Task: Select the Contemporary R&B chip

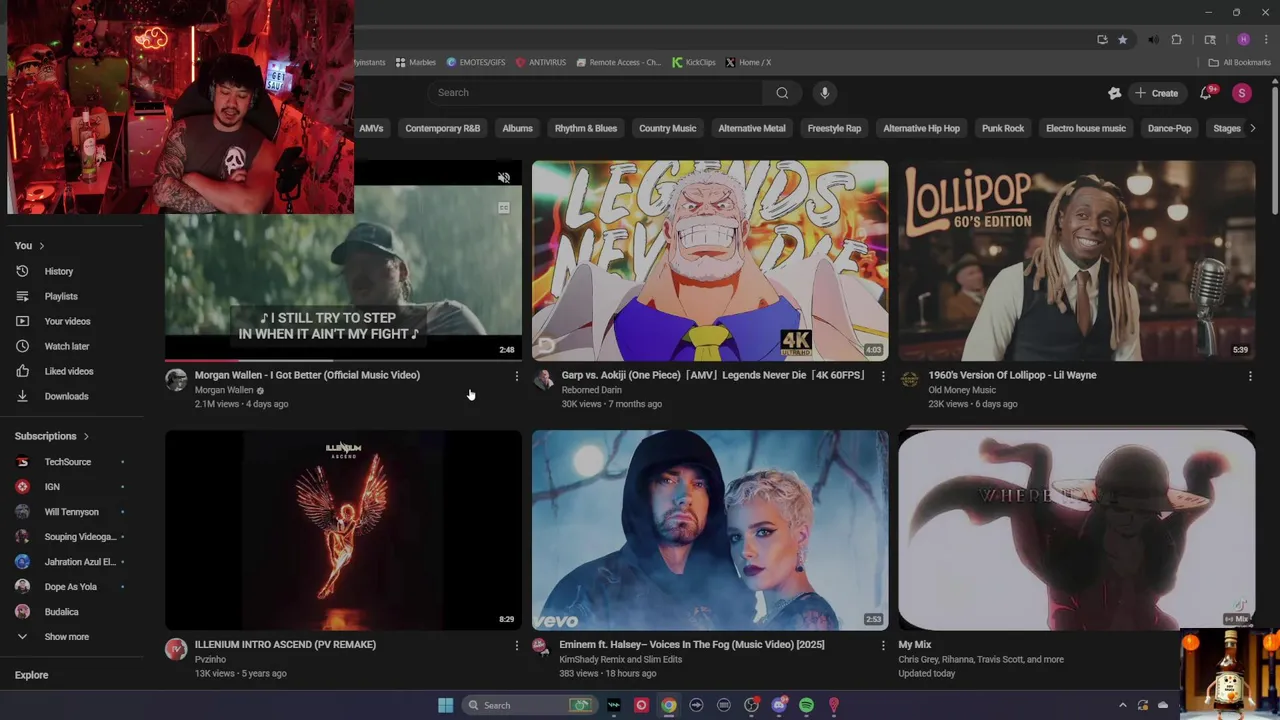Action: point(442,128)
